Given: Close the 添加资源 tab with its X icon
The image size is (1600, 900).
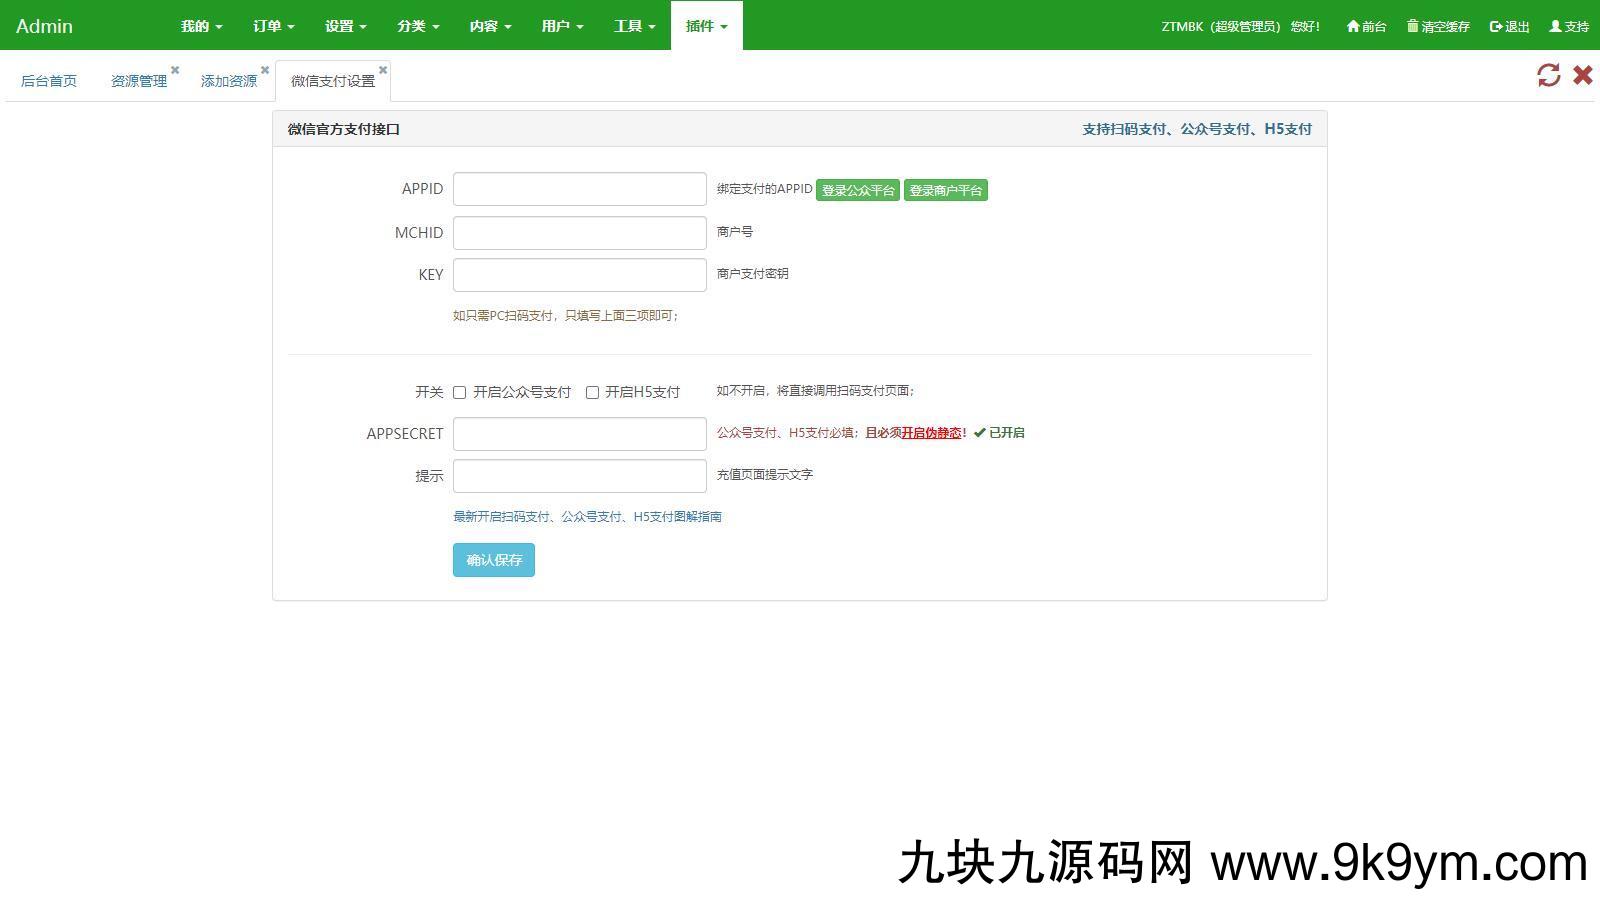Looking at the screenshot, I should click(x=264, y=69).
